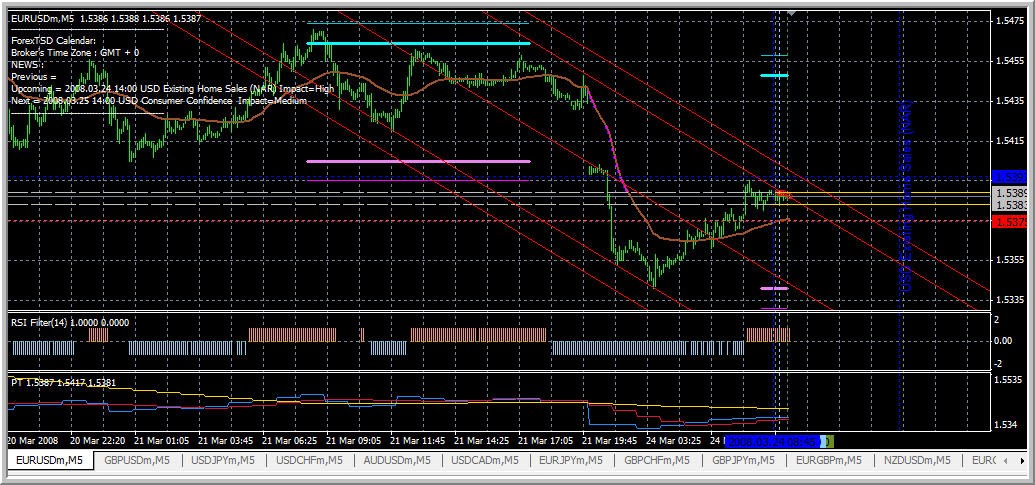Click the 0.00 value on RSI scale
The height and width of the screenshot is (485, 1035).
point(1003,340)
